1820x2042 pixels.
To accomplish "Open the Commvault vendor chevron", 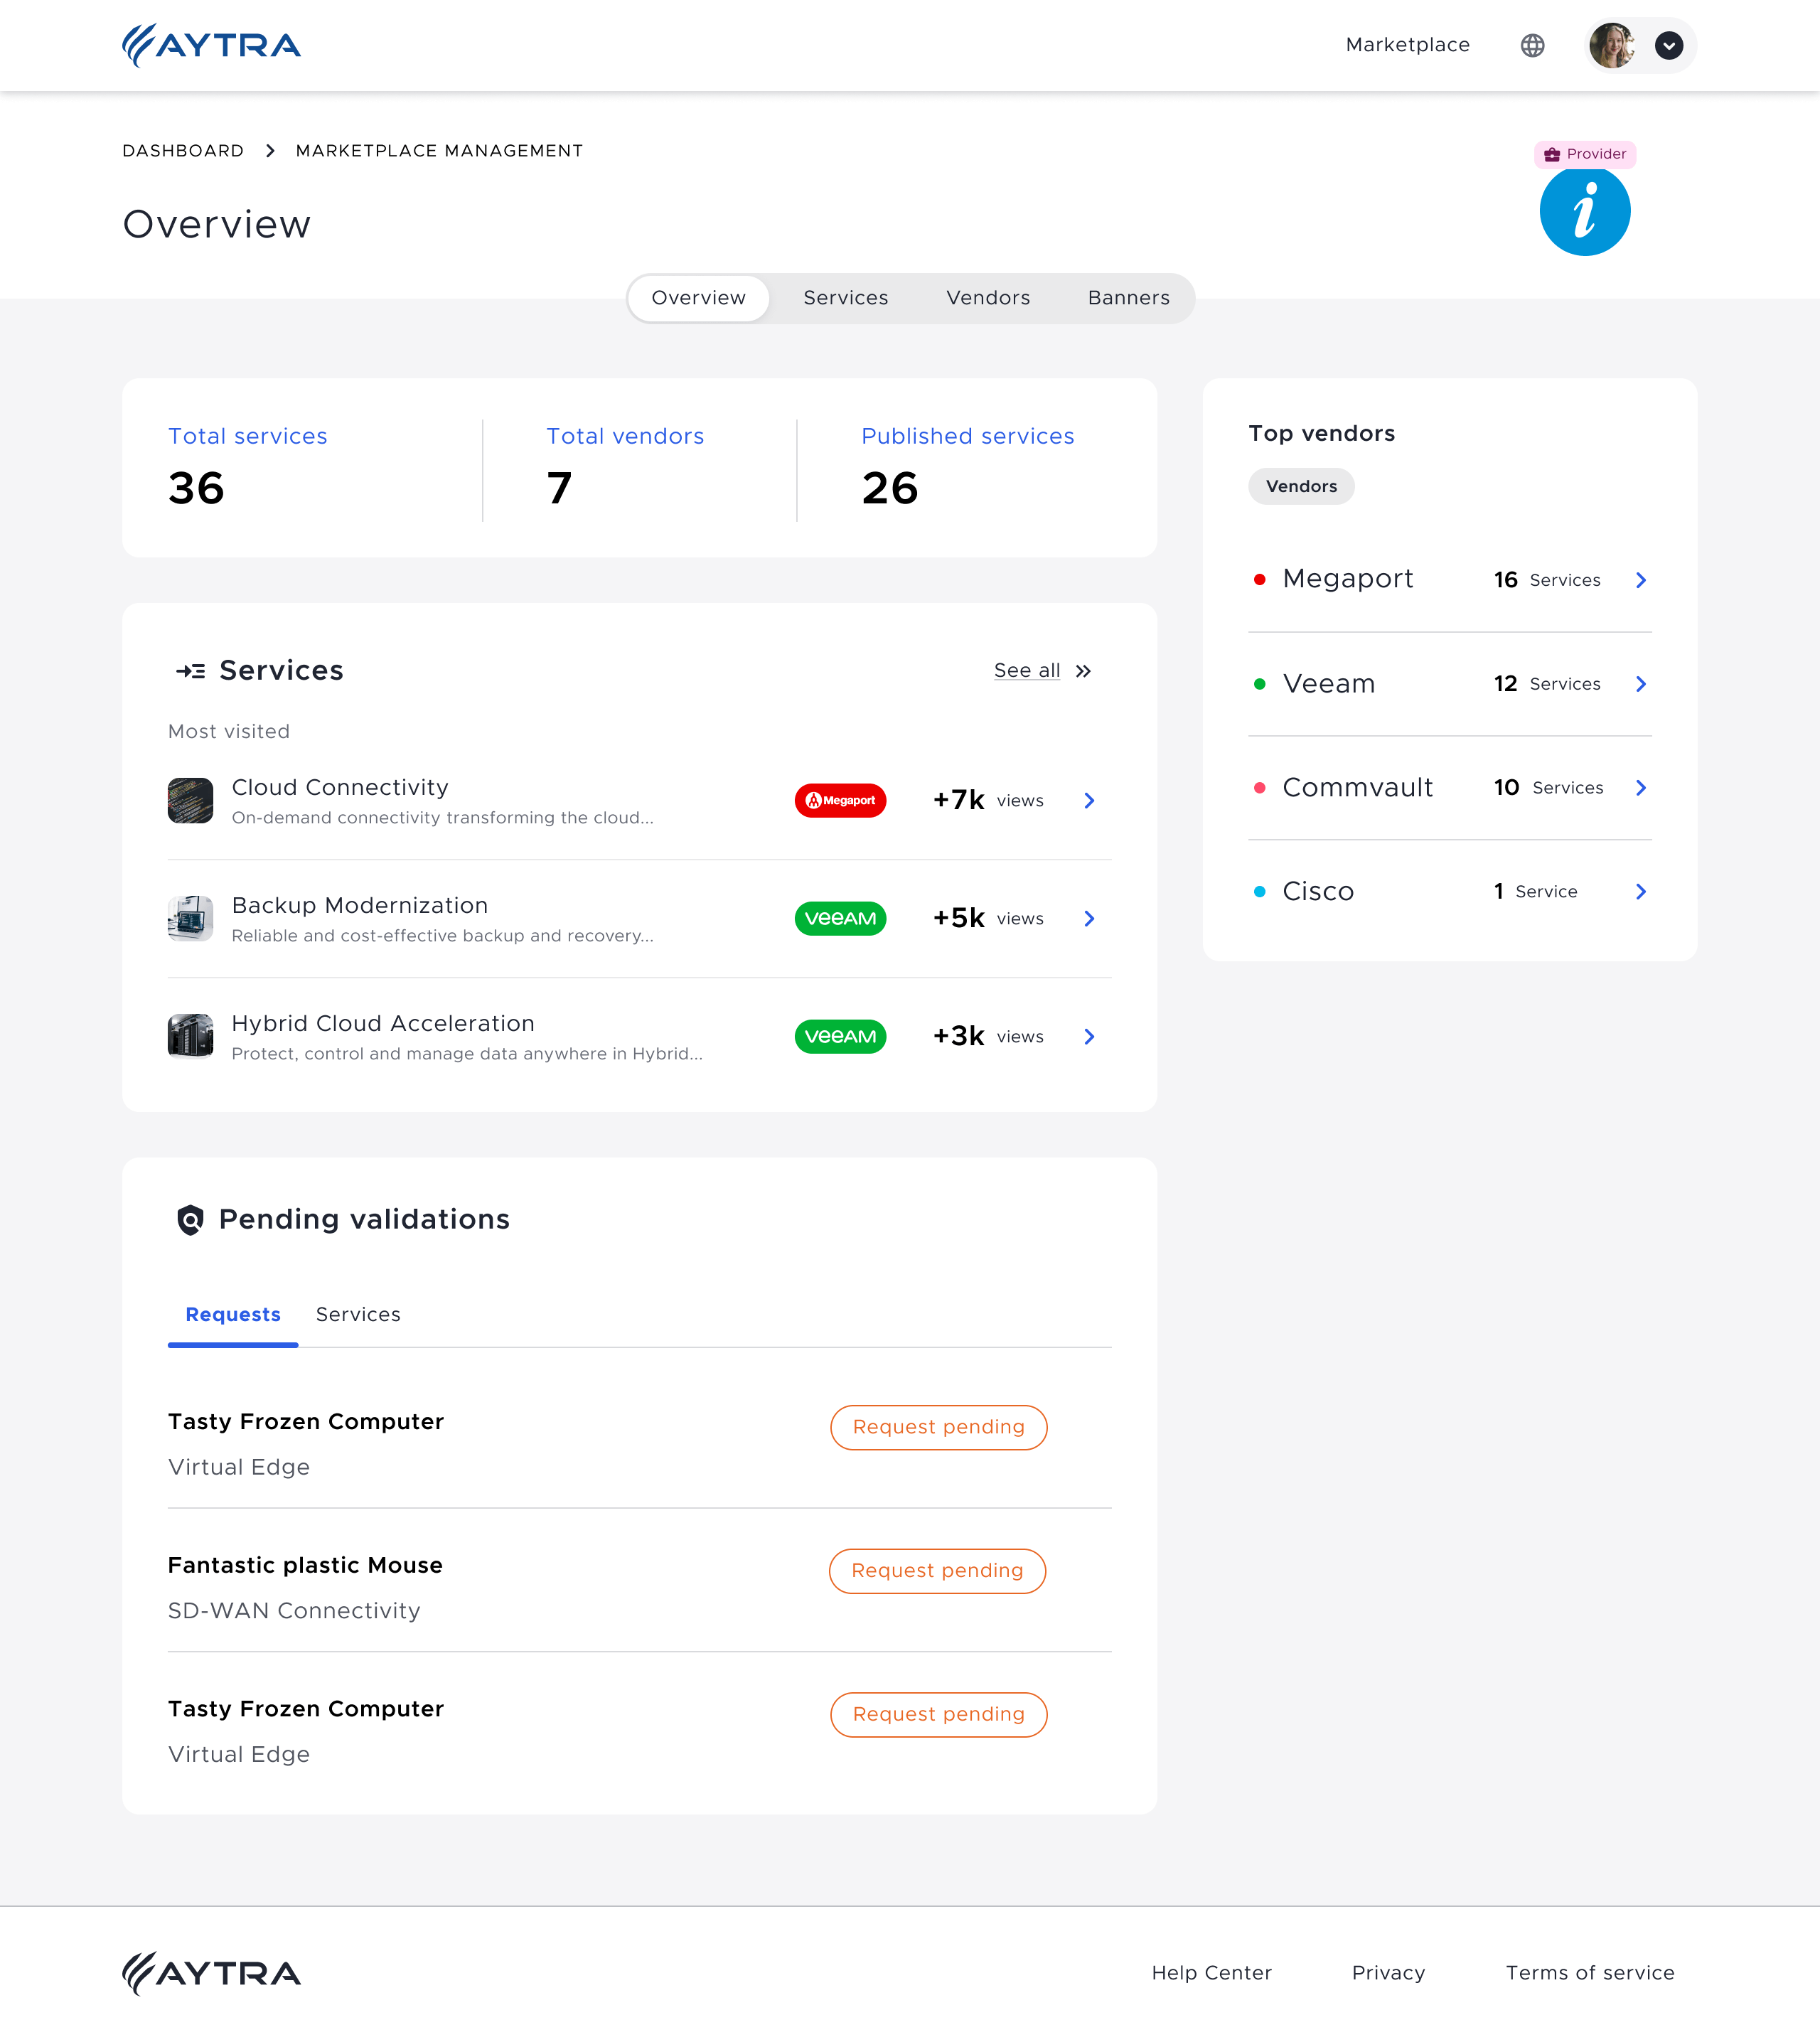I will coord(1640,788).
